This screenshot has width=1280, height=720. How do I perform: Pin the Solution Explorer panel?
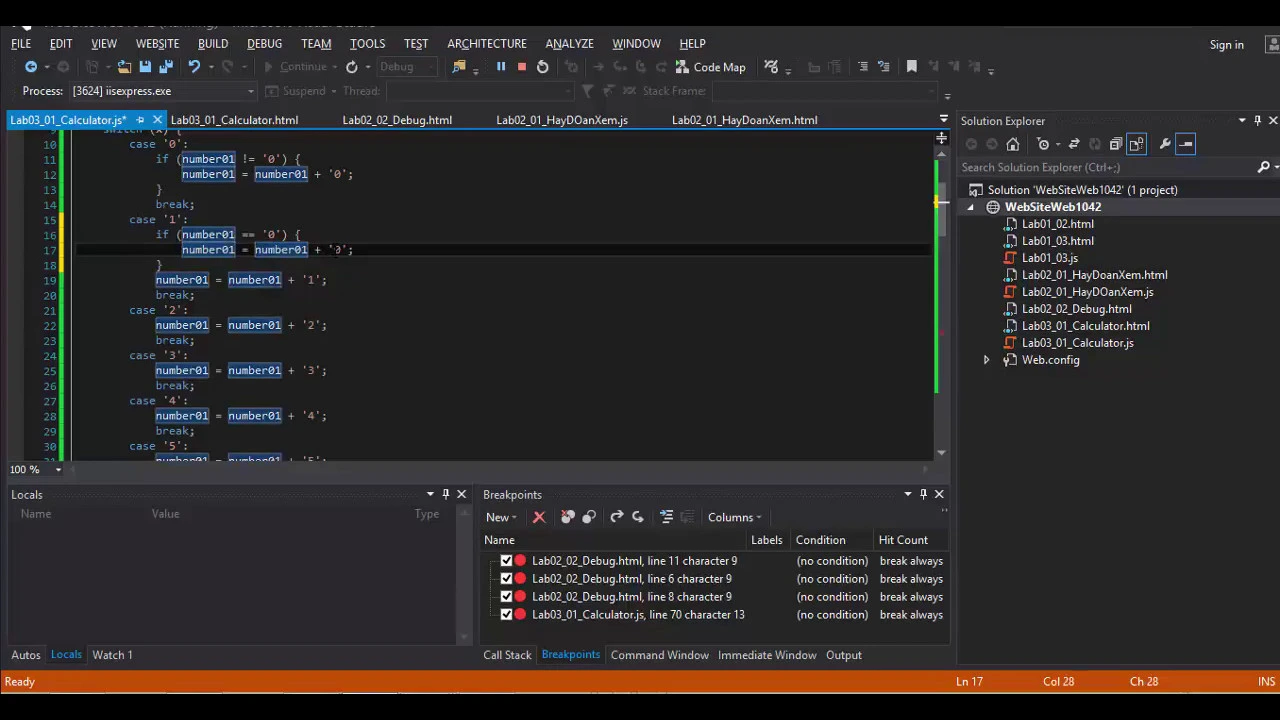pyautogui.click(x=1257, y=121)
